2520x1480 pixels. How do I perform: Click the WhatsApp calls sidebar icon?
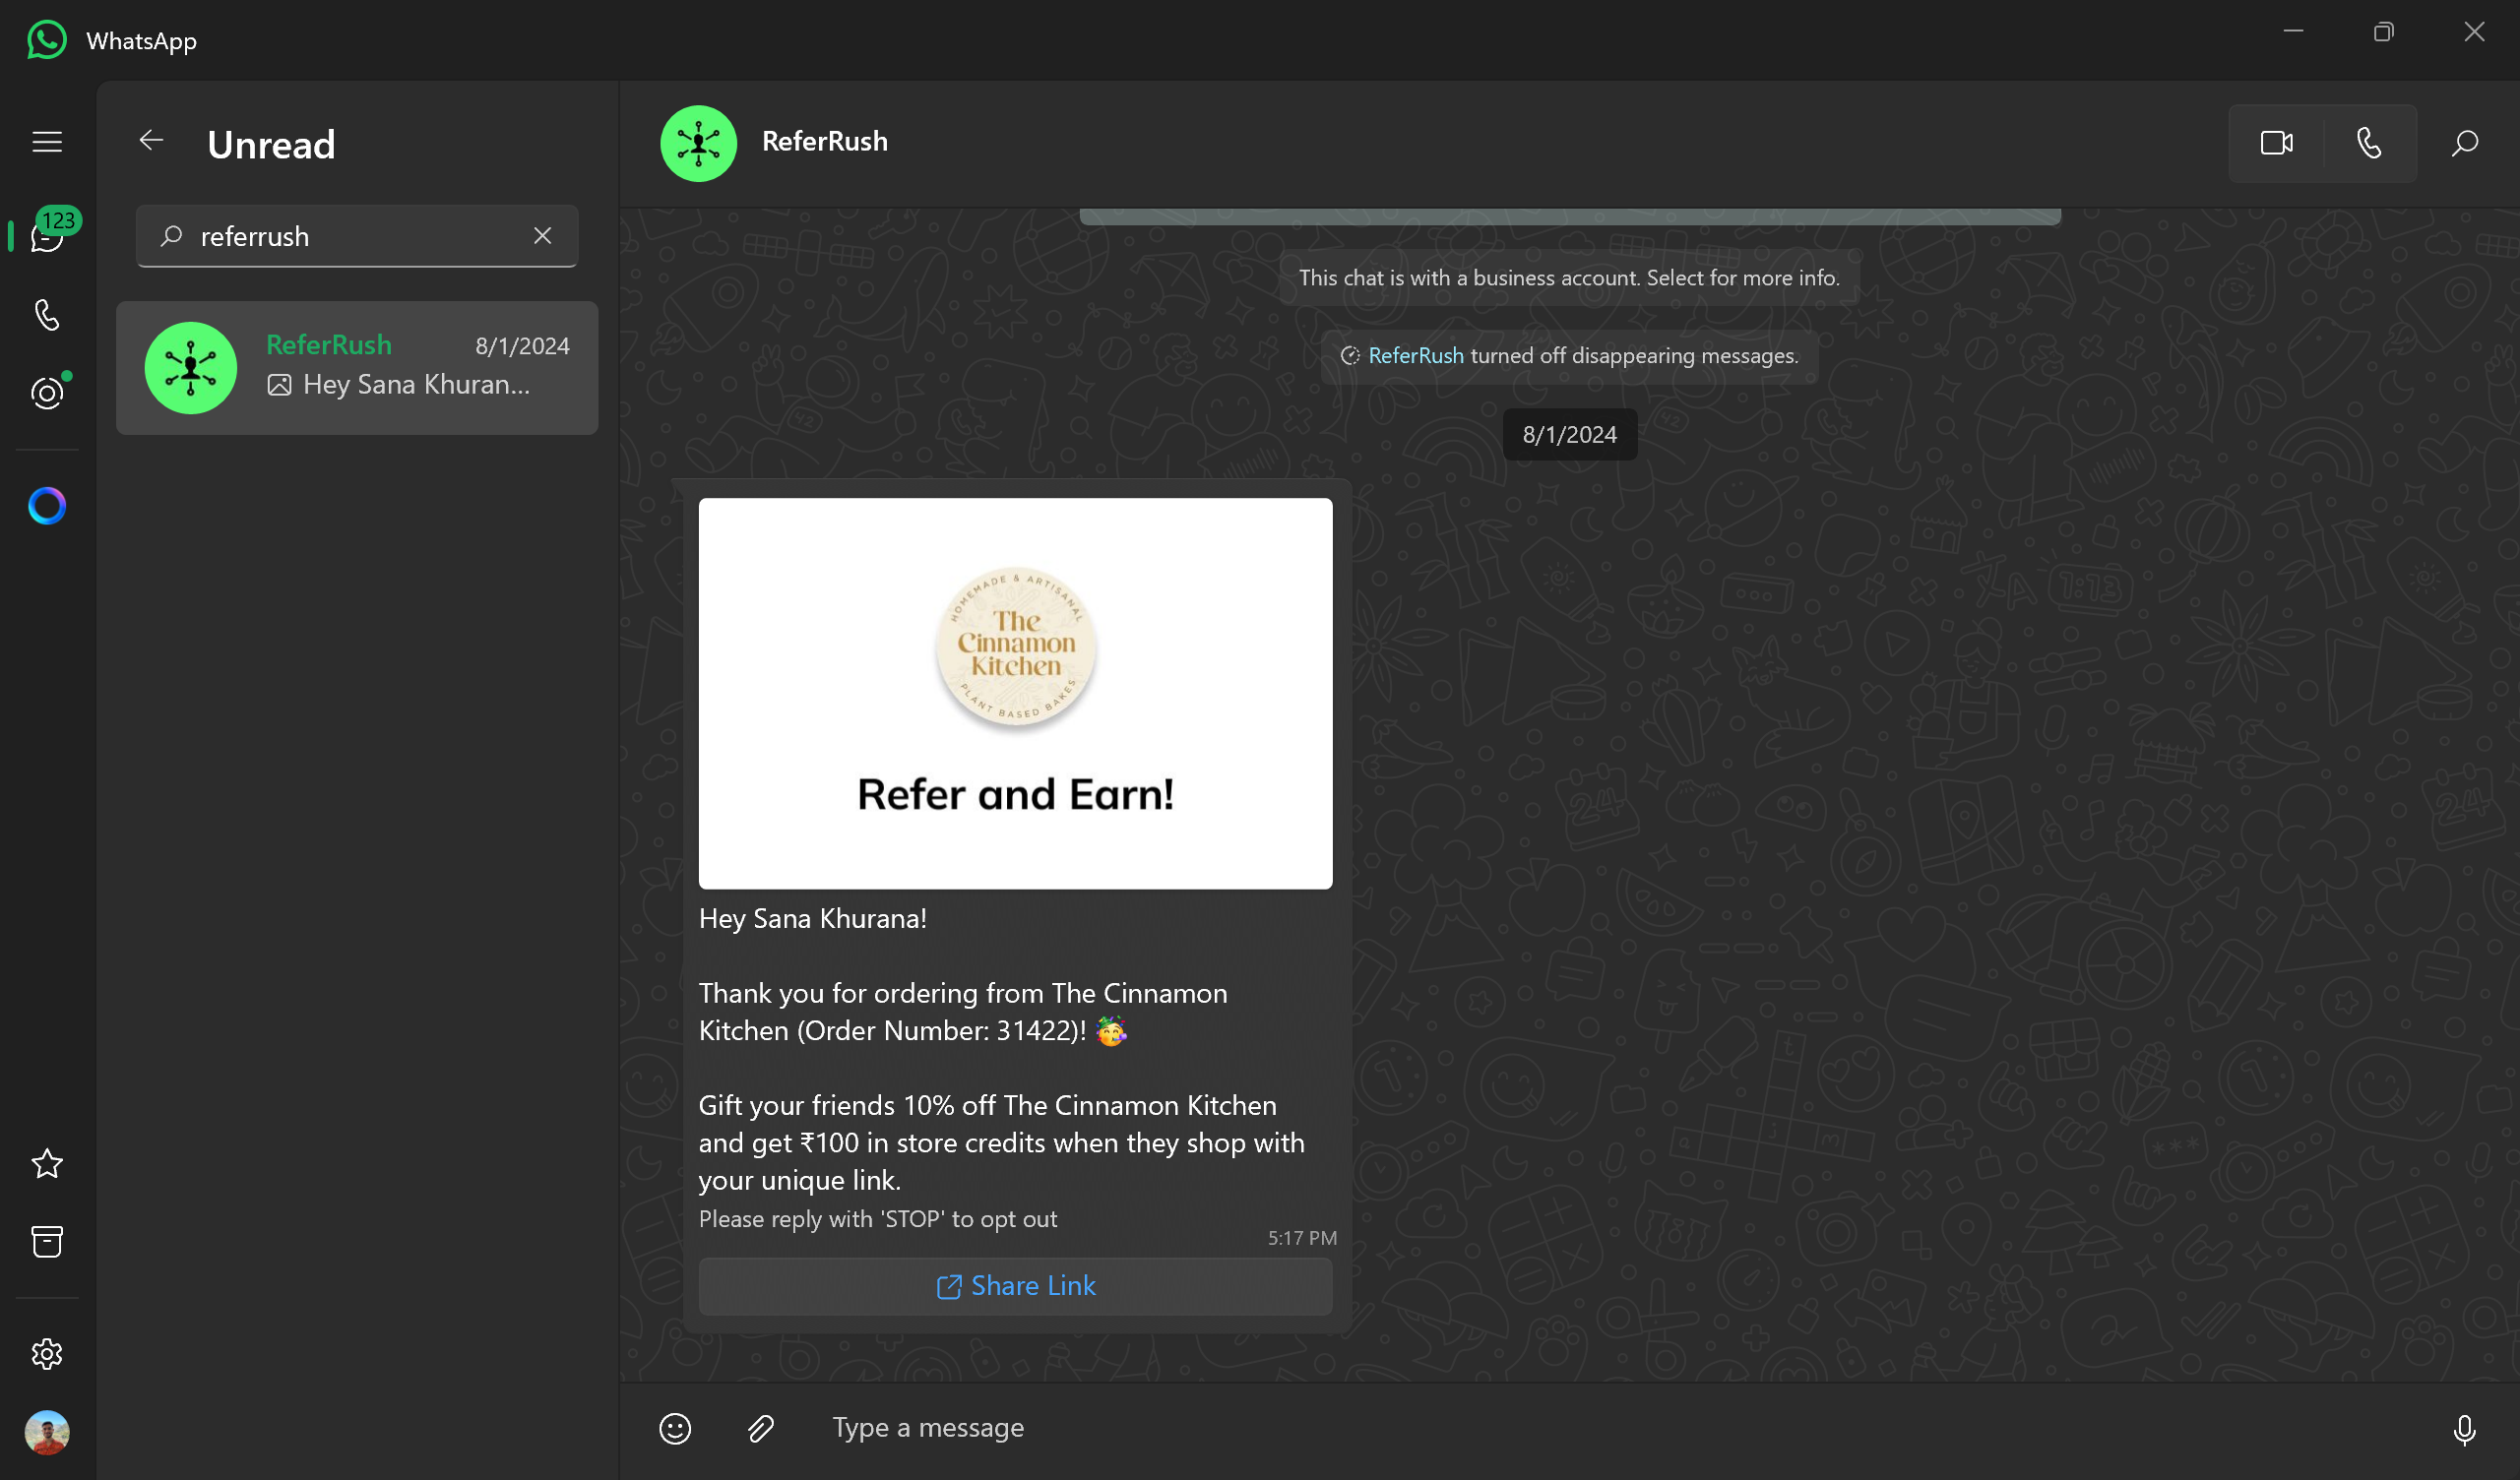(x=46, y=314)
